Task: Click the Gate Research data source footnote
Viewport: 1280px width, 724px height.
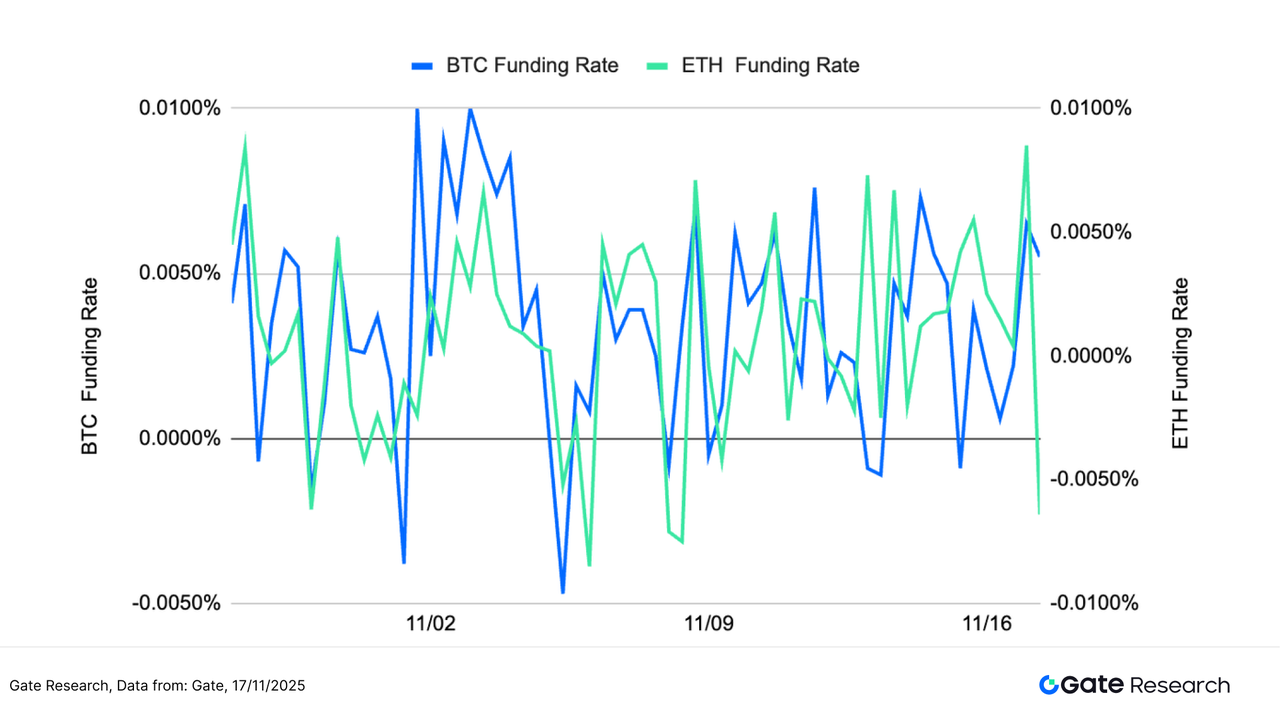Action: (x=157, y=686)
